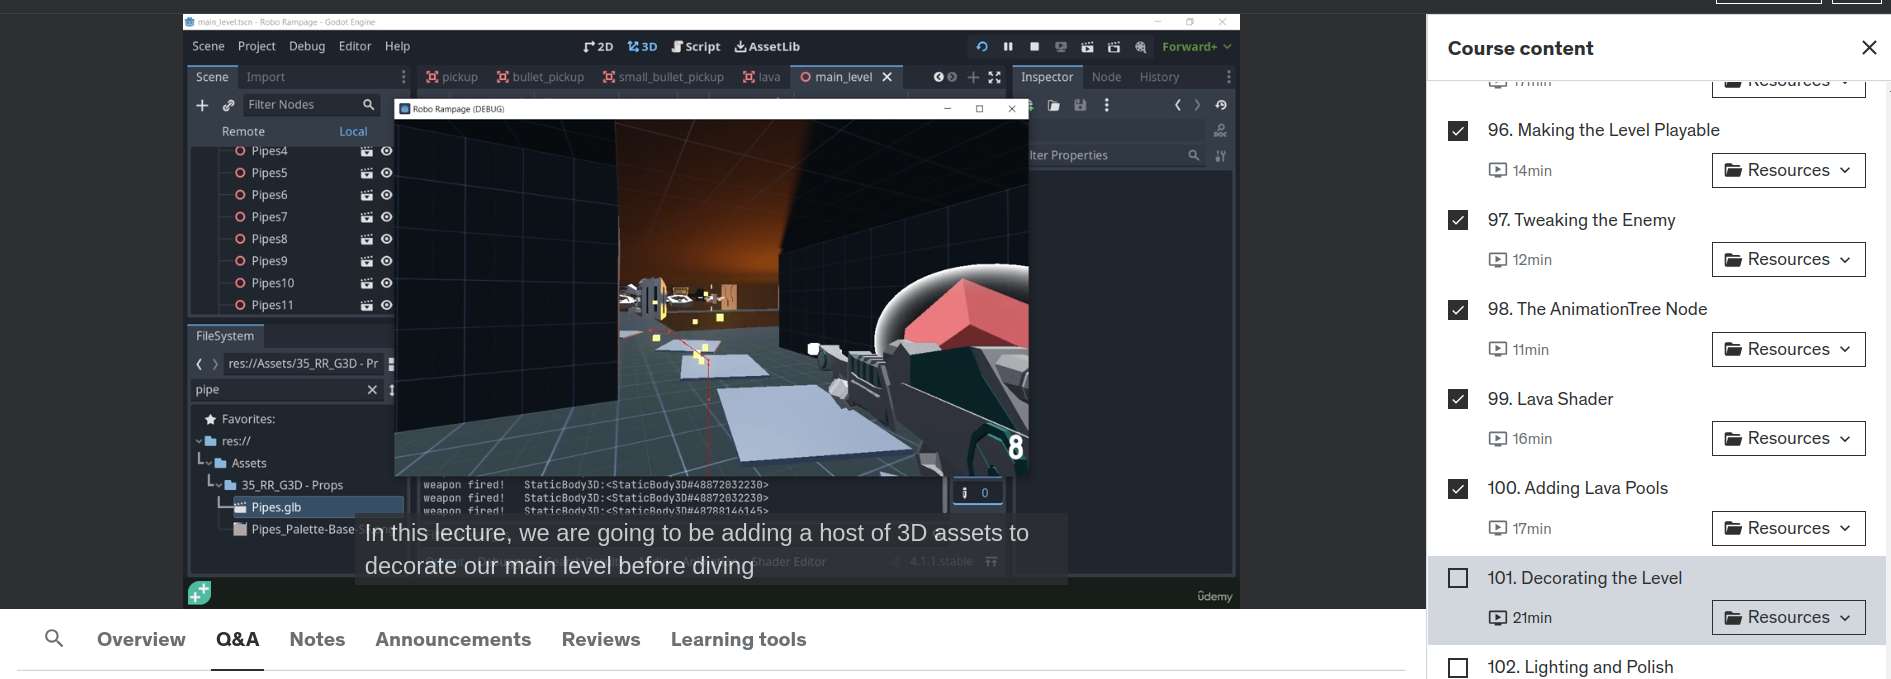Select Pipes.glb in the FileSystem

point(276,507)
